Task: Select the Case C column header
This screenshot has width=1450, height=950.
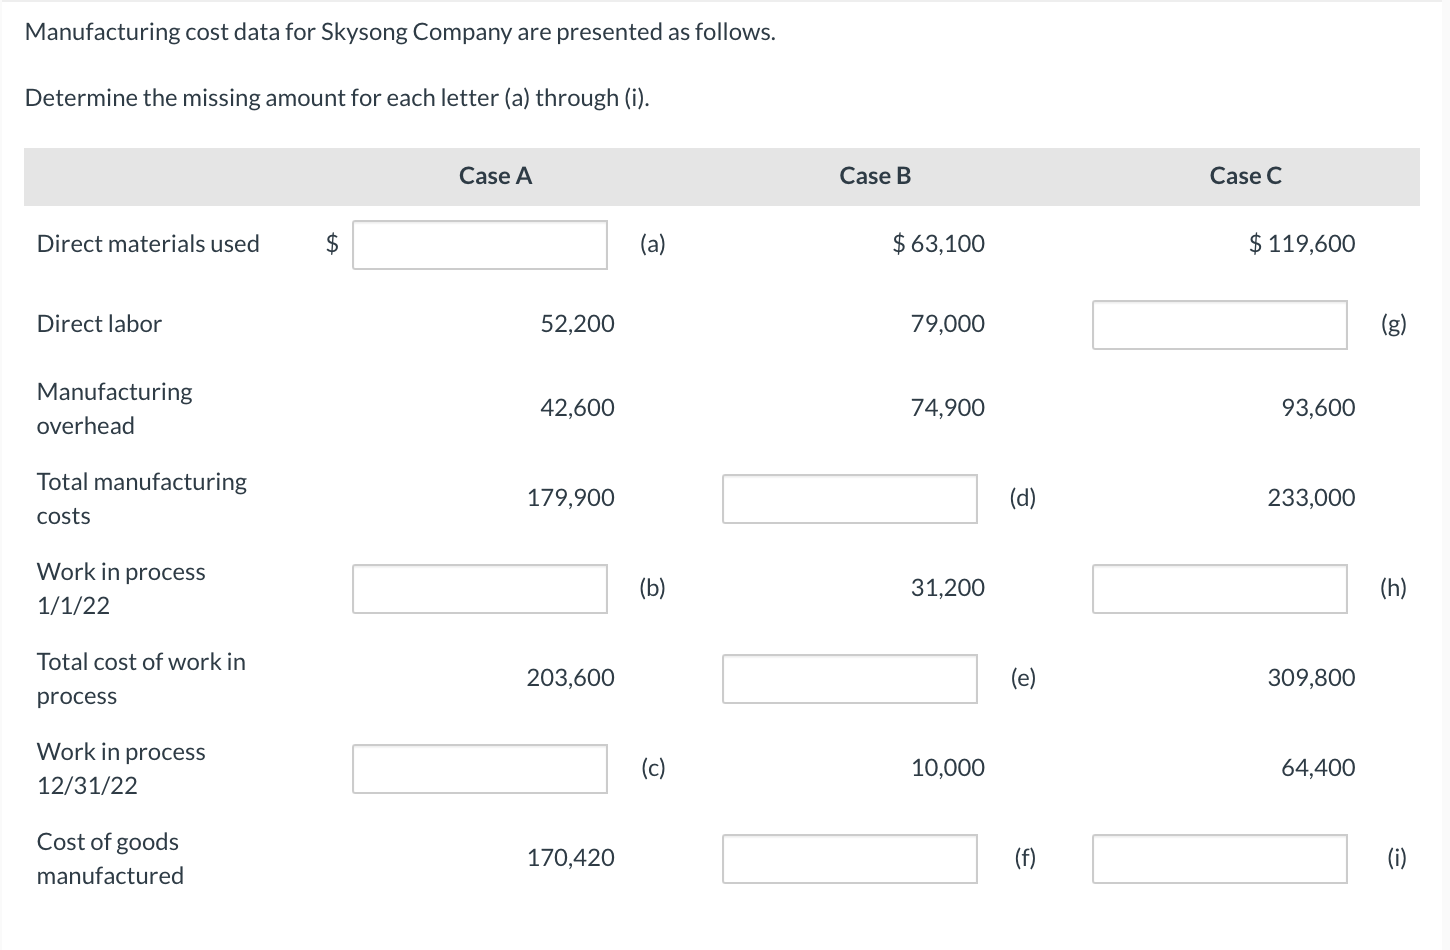Action: coord(1245,175)
